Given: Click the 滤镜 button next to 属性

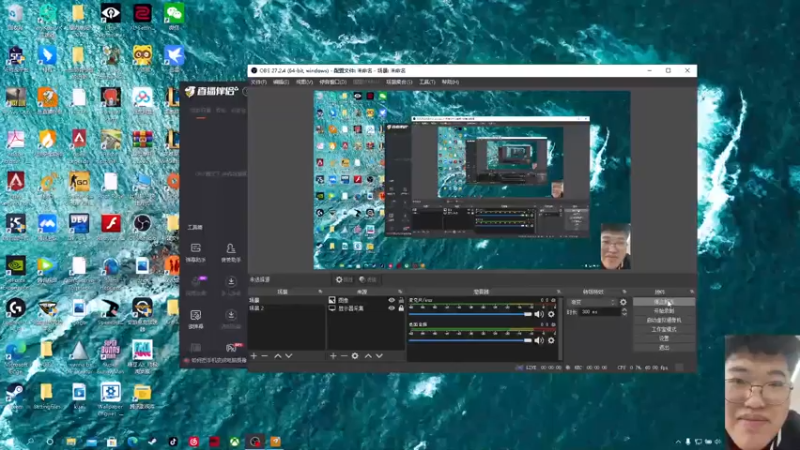Looking at the screenshot, I should pyautogui.click(x=367, y=280).
